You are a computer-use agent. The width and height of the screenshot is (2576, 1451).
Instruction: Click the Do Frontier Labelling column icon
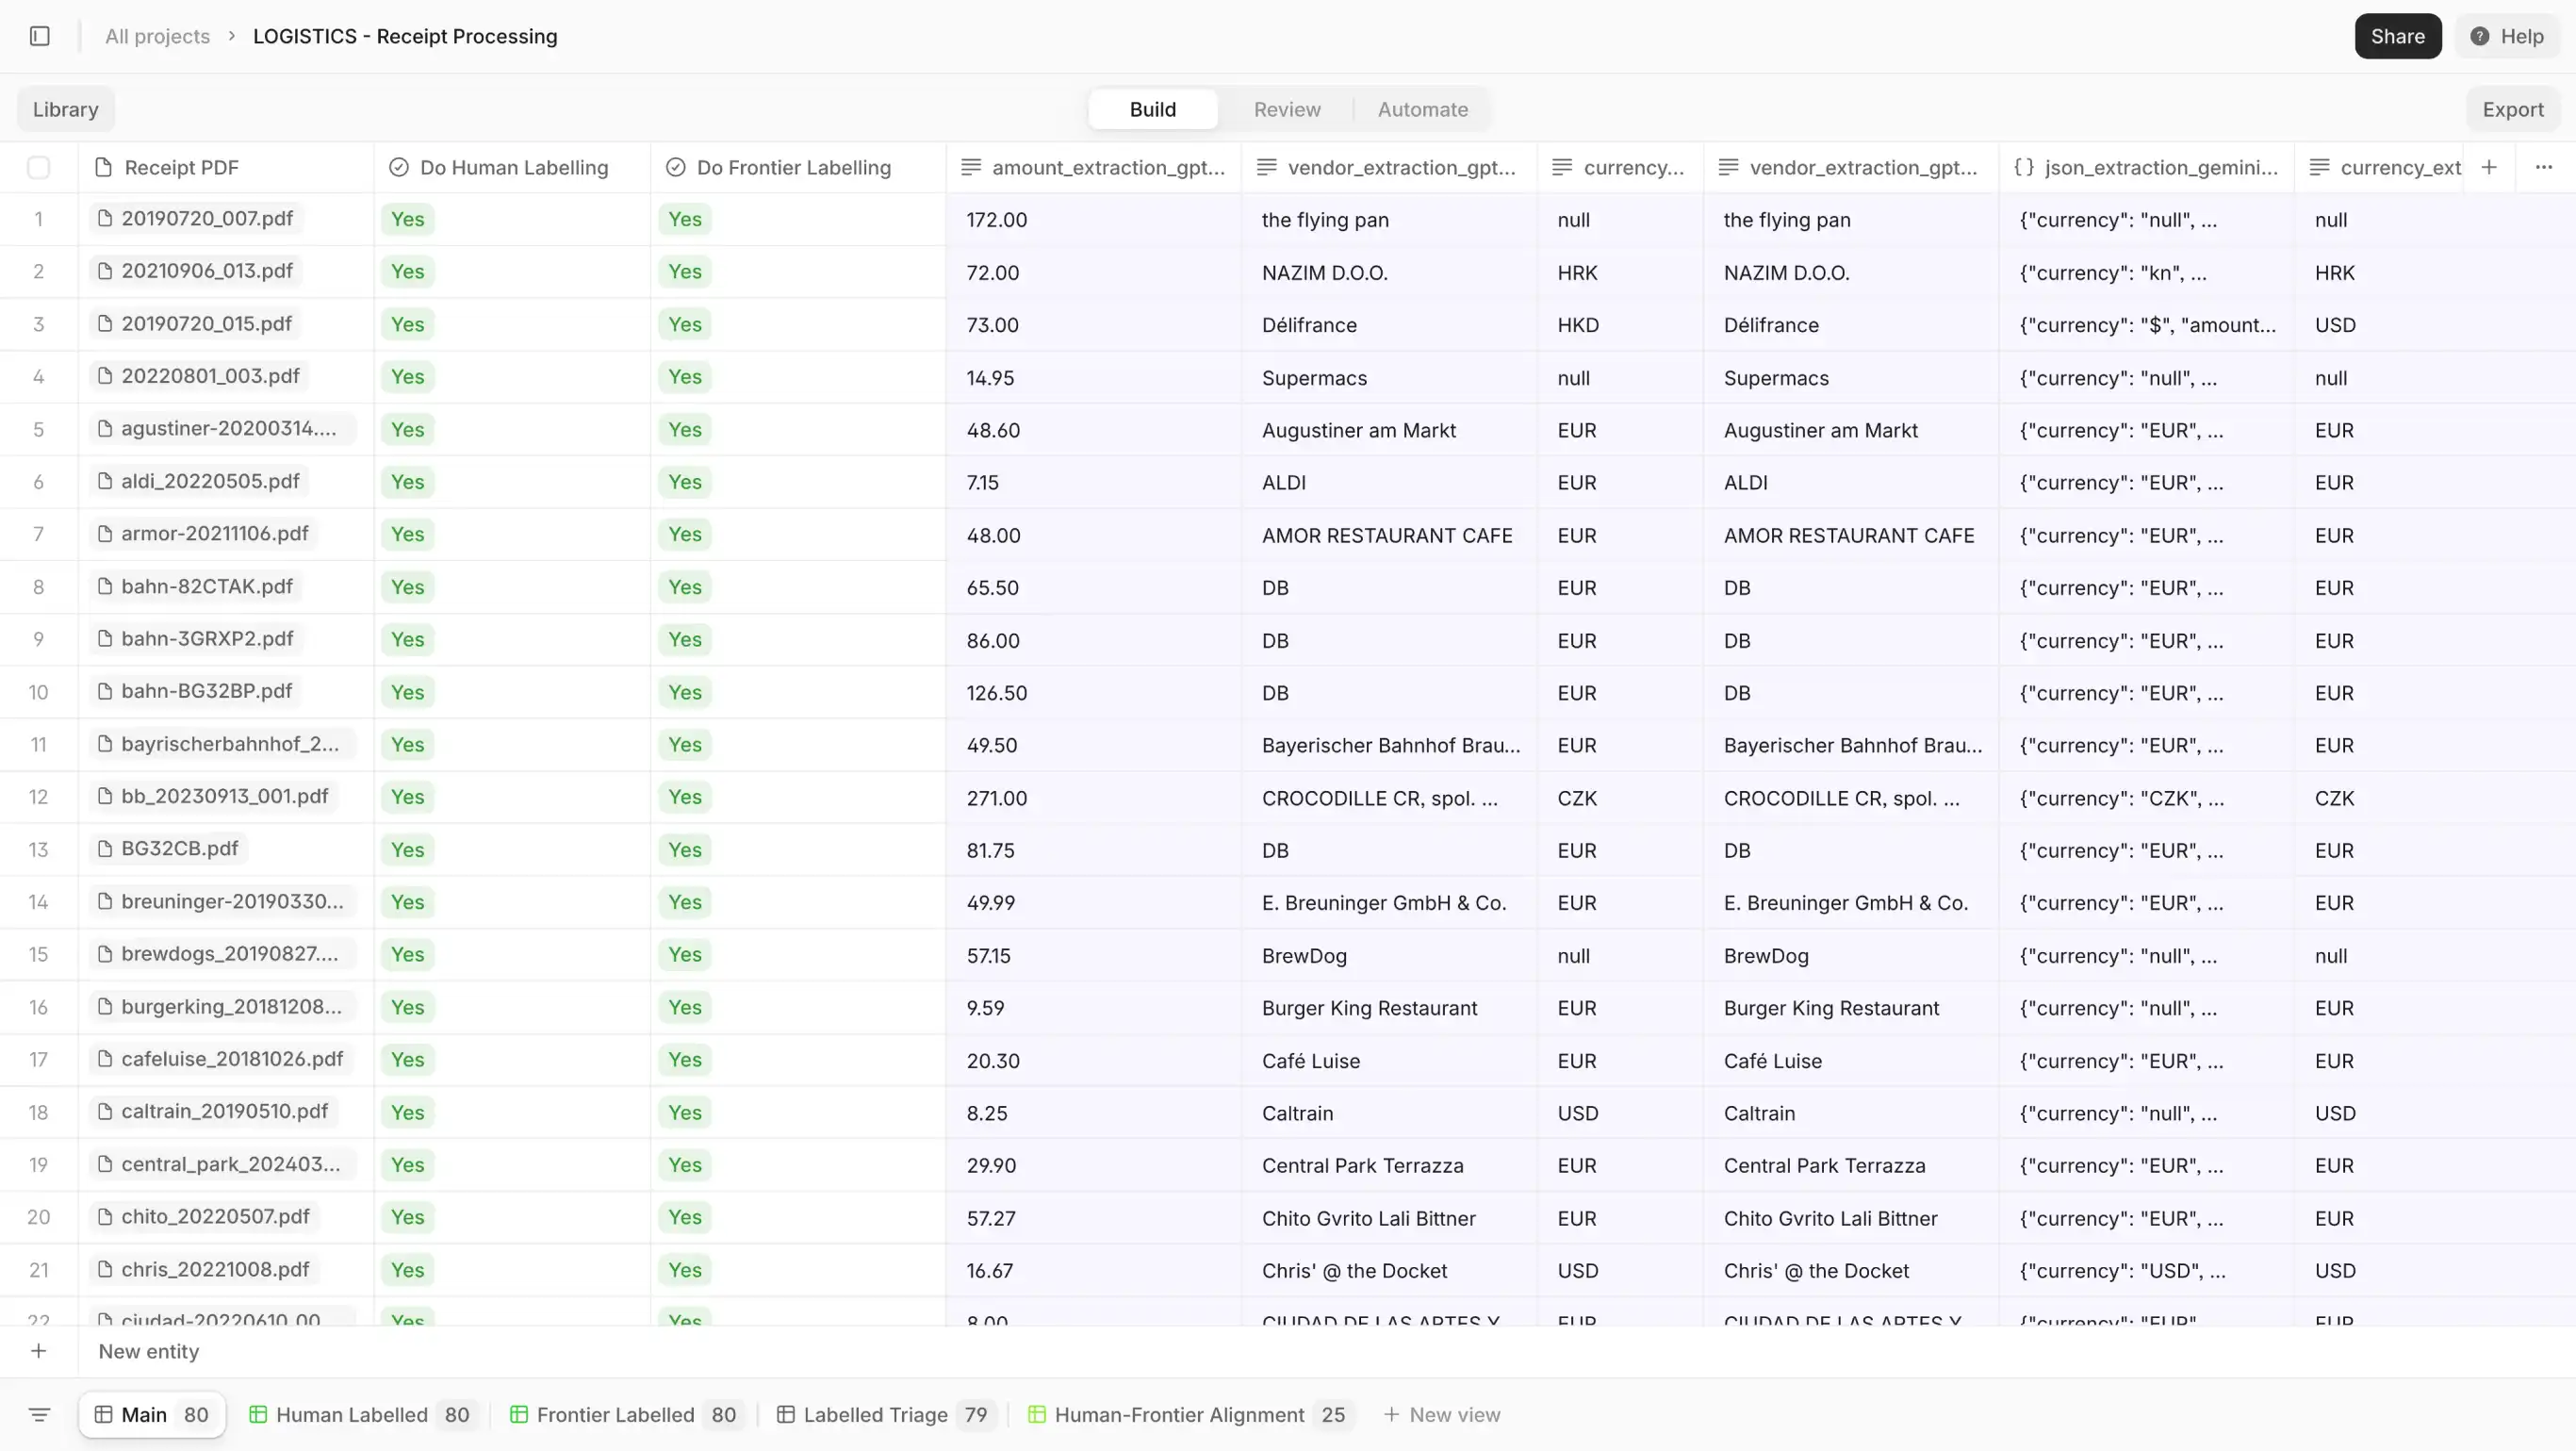coord(674,166)
